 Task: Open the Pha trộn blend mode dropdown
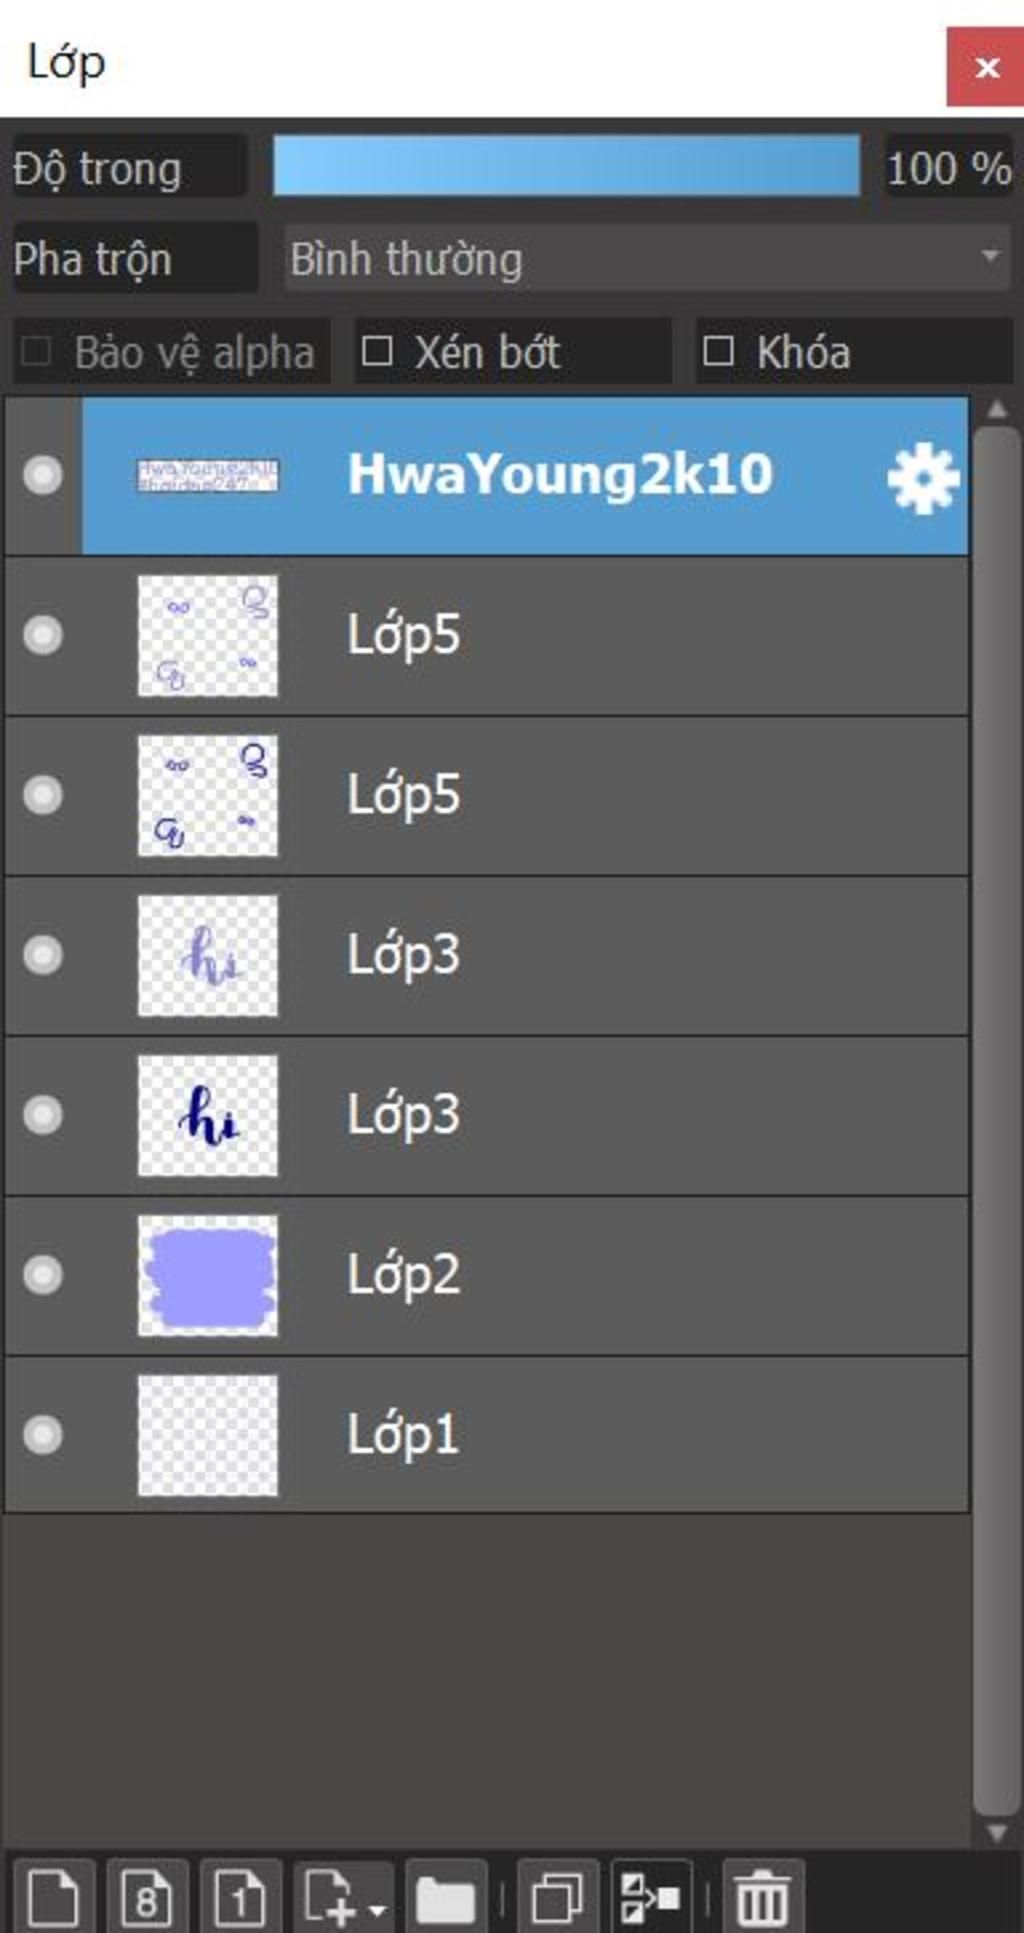click(648, 258)
